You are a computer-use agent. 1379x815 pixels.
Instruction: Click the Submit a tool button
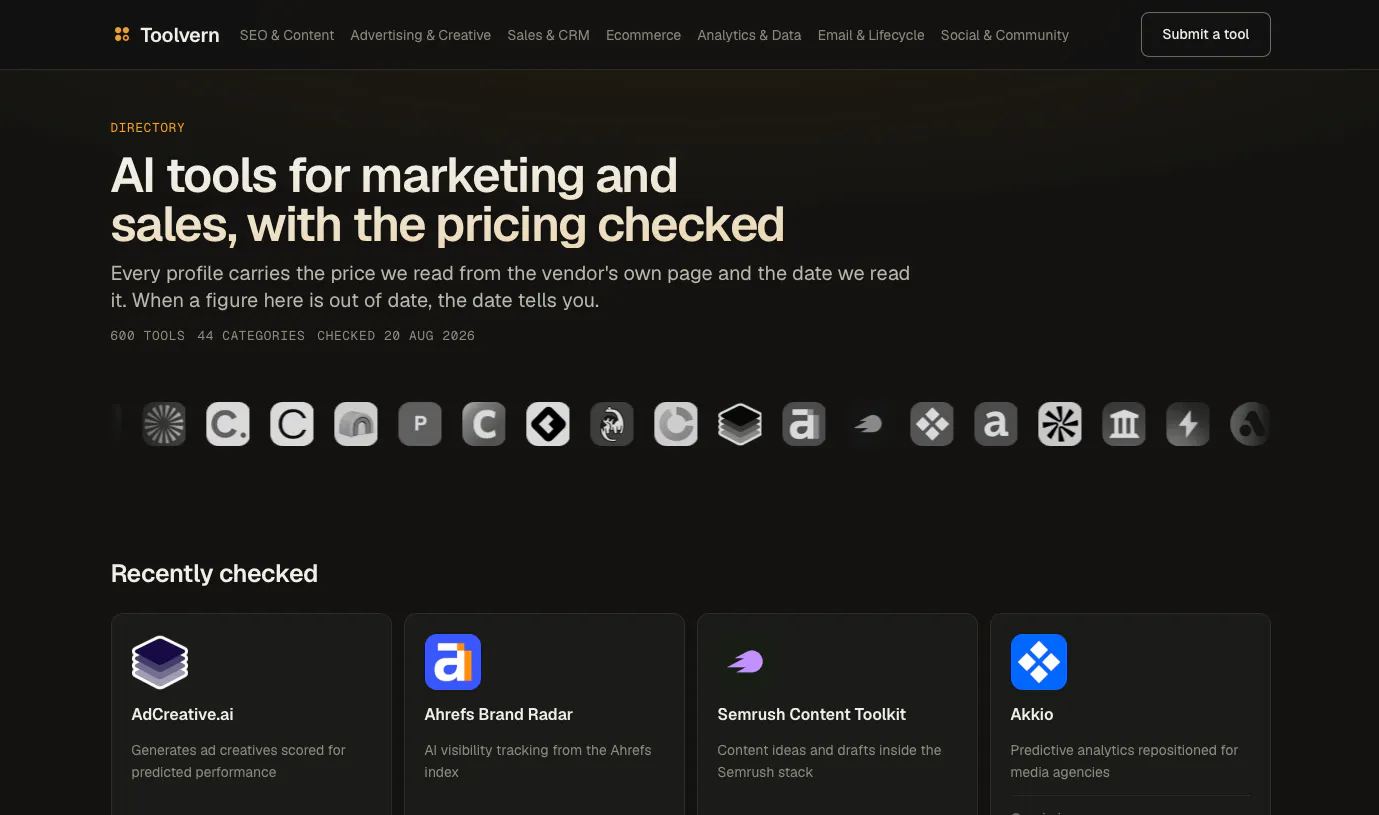pyautogui.click(x=1206, y=34)
